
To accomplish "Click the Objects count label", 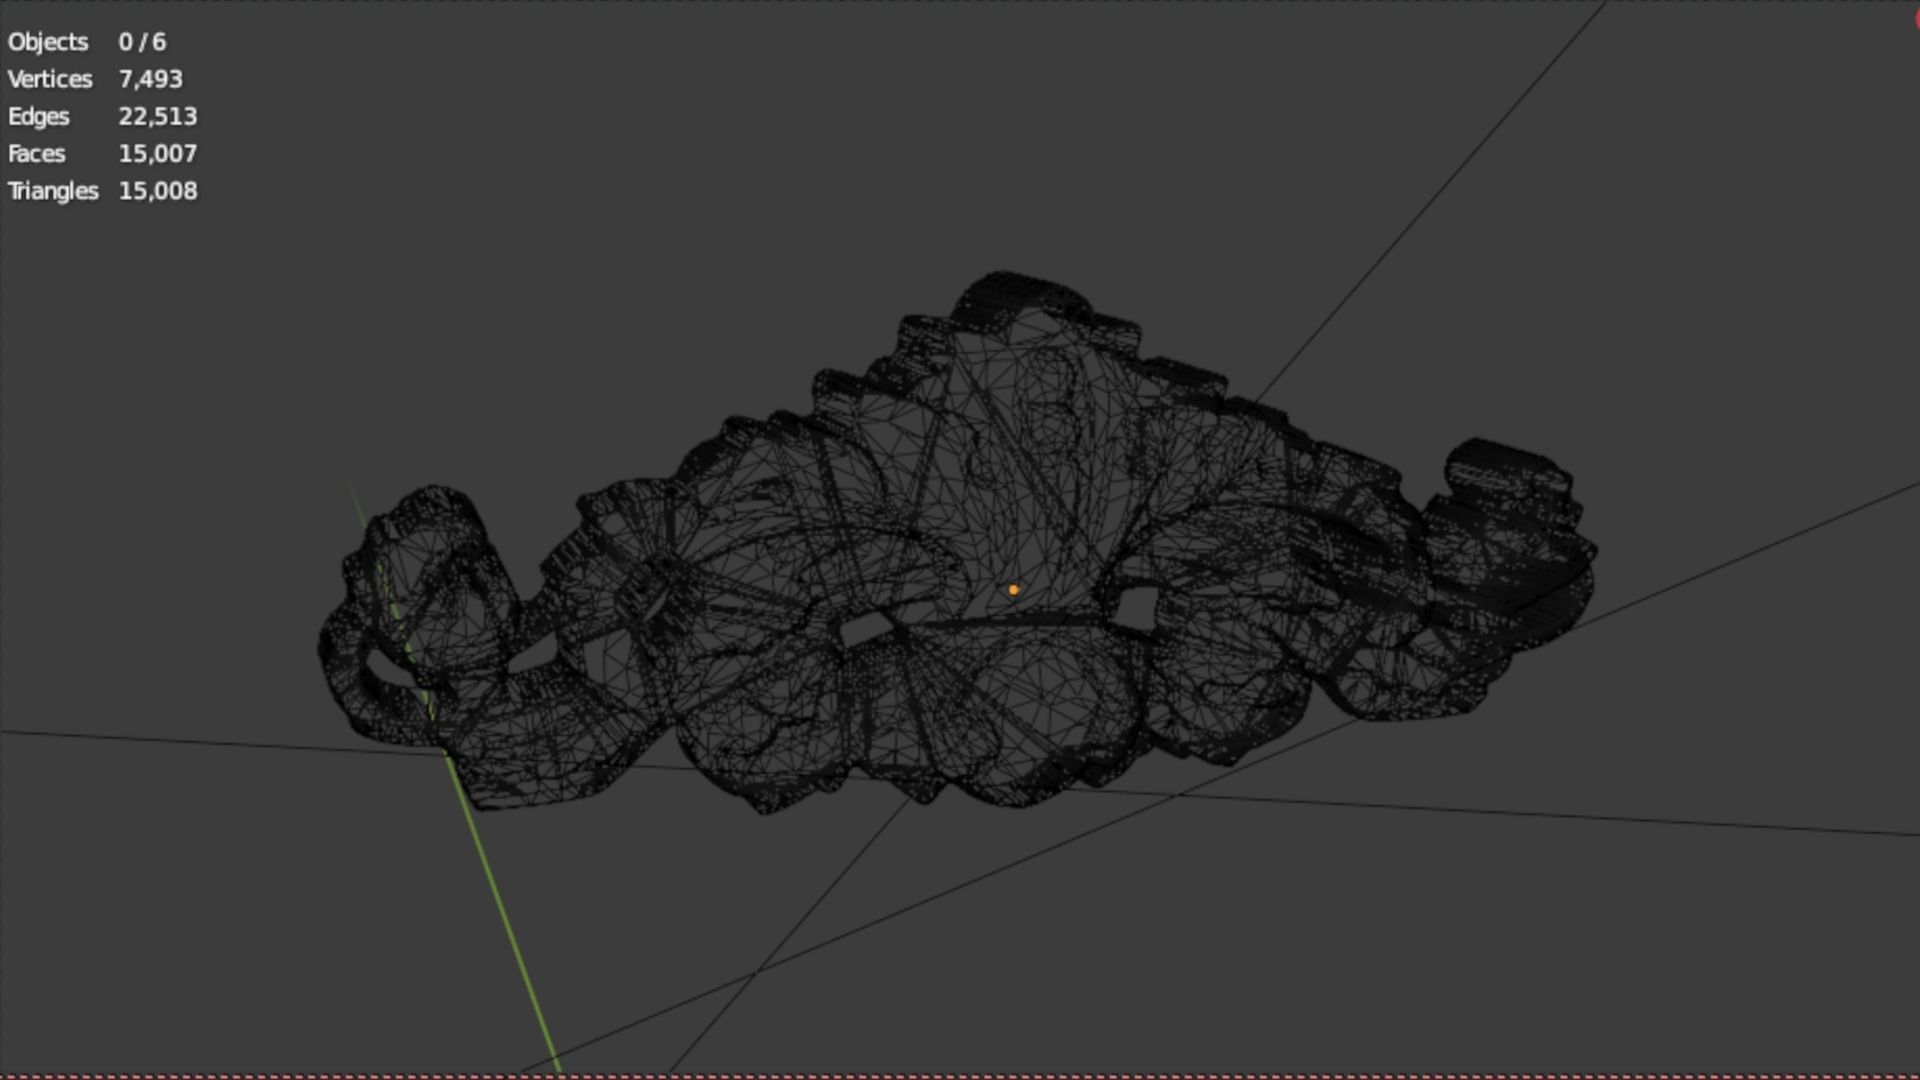I will (x=48, y=42).
